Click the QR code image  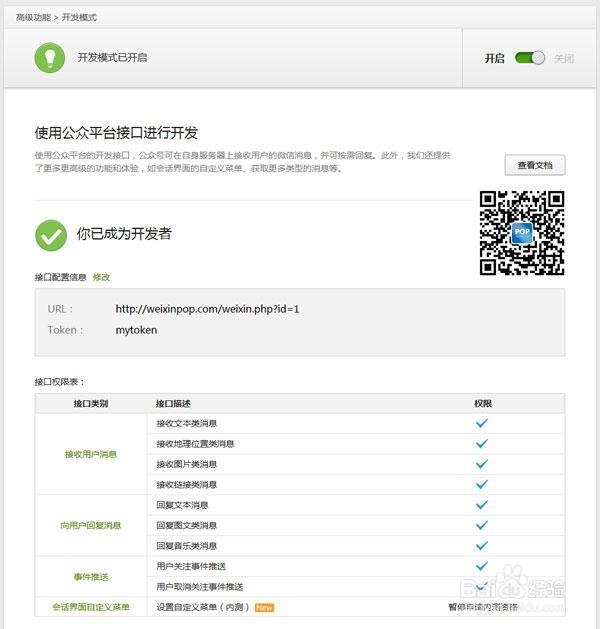point(521,233)
